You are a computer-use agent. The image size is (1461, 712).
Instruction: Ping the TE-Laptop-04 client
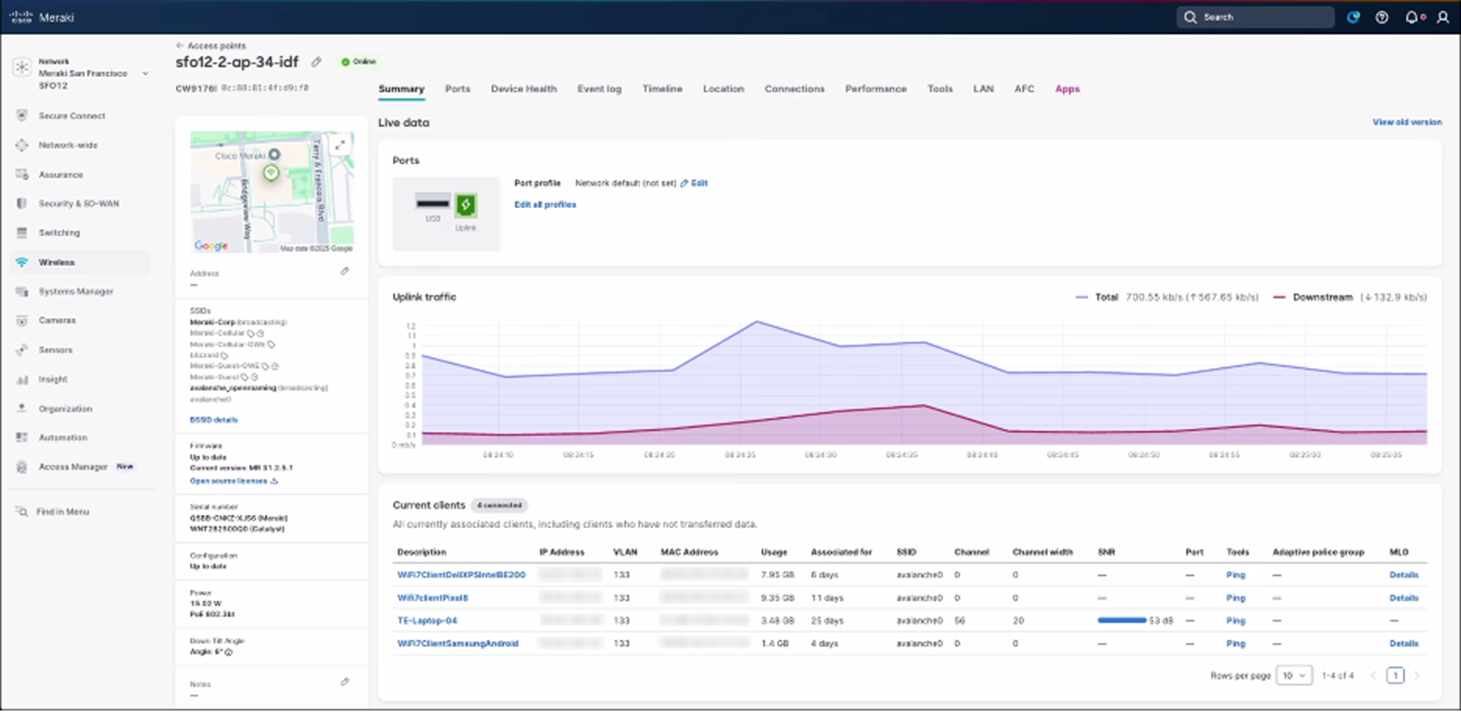coord(1236,621)
